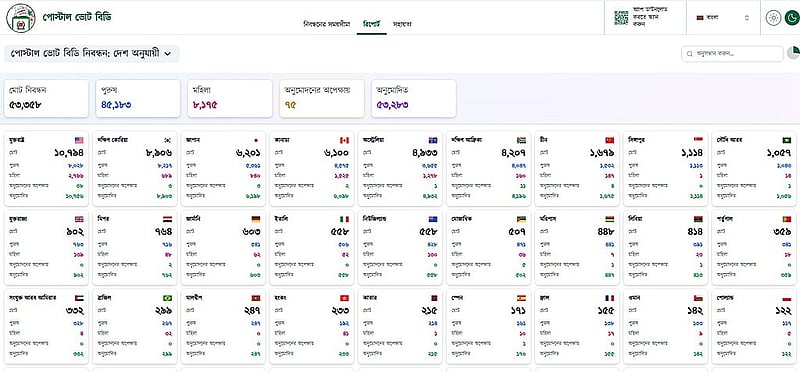Click Canada total ৬,১০০

tap(337, 152)
